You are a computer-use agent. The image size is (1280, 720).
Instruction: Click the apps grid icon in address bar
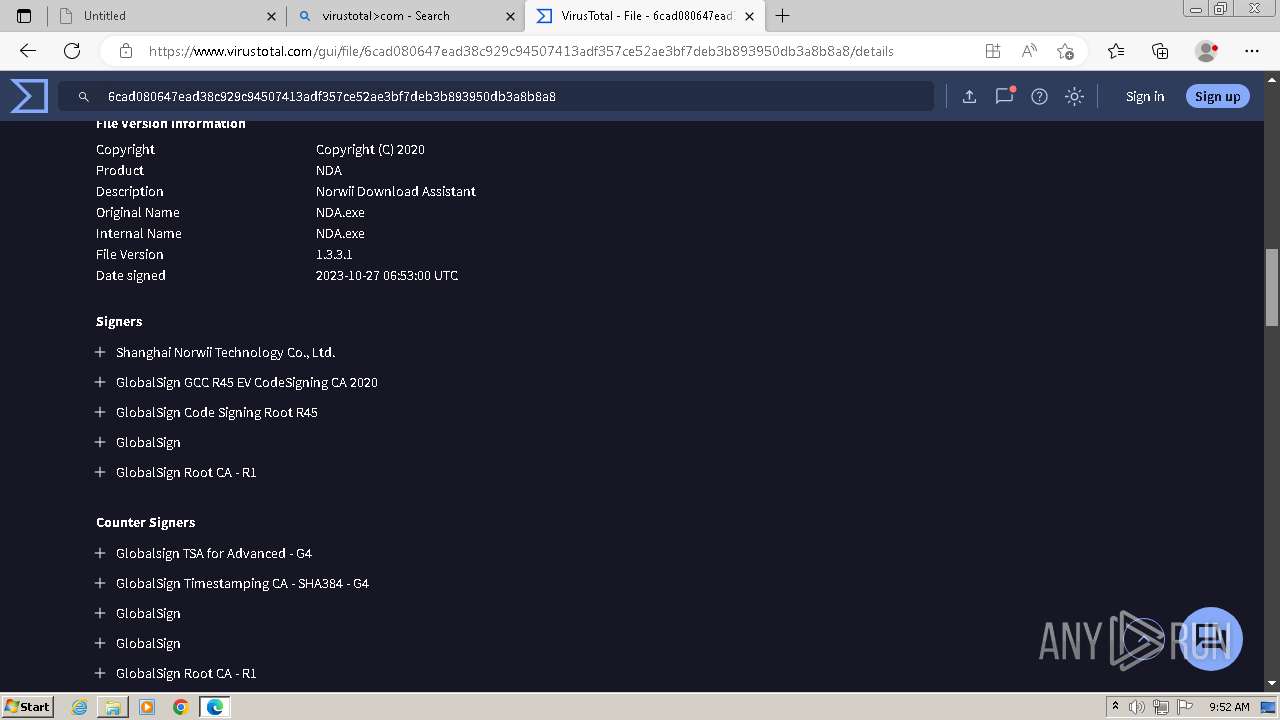[x=992, y=51]
